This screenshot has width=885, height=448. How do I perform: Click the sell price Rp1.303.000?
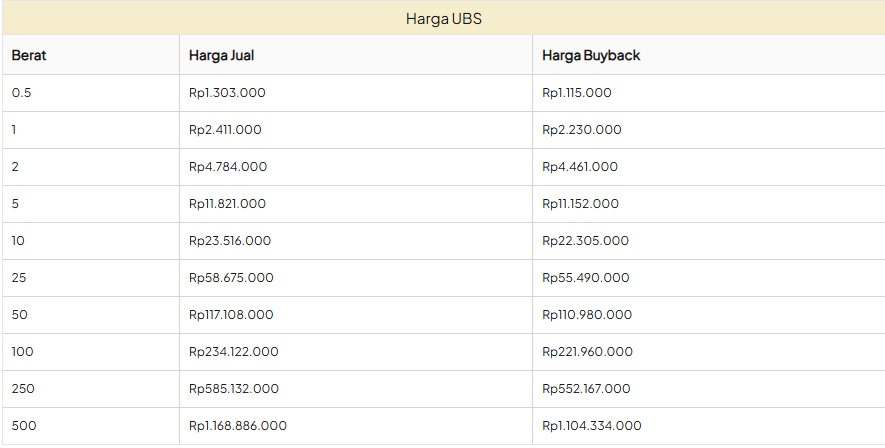[227, 92]
